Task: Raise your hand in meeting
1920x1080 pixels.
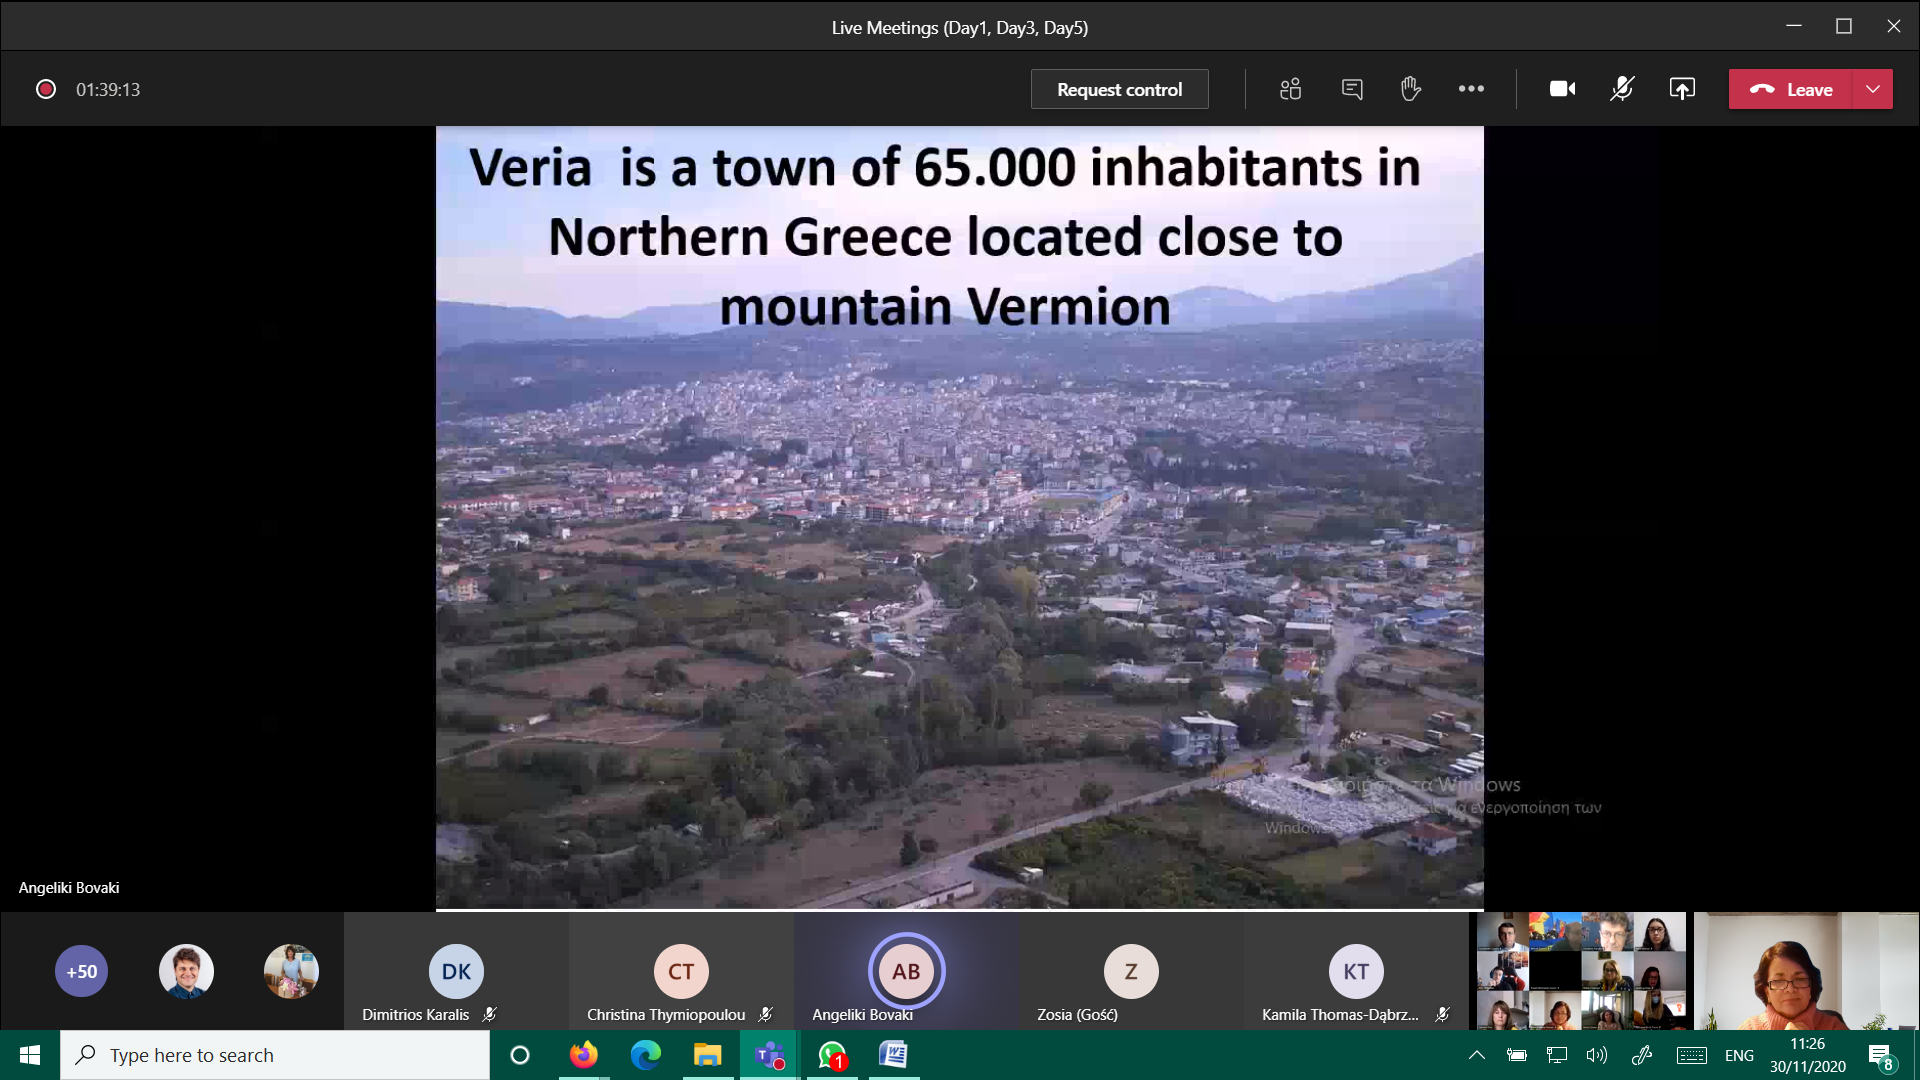Action: coord(1410,89)
